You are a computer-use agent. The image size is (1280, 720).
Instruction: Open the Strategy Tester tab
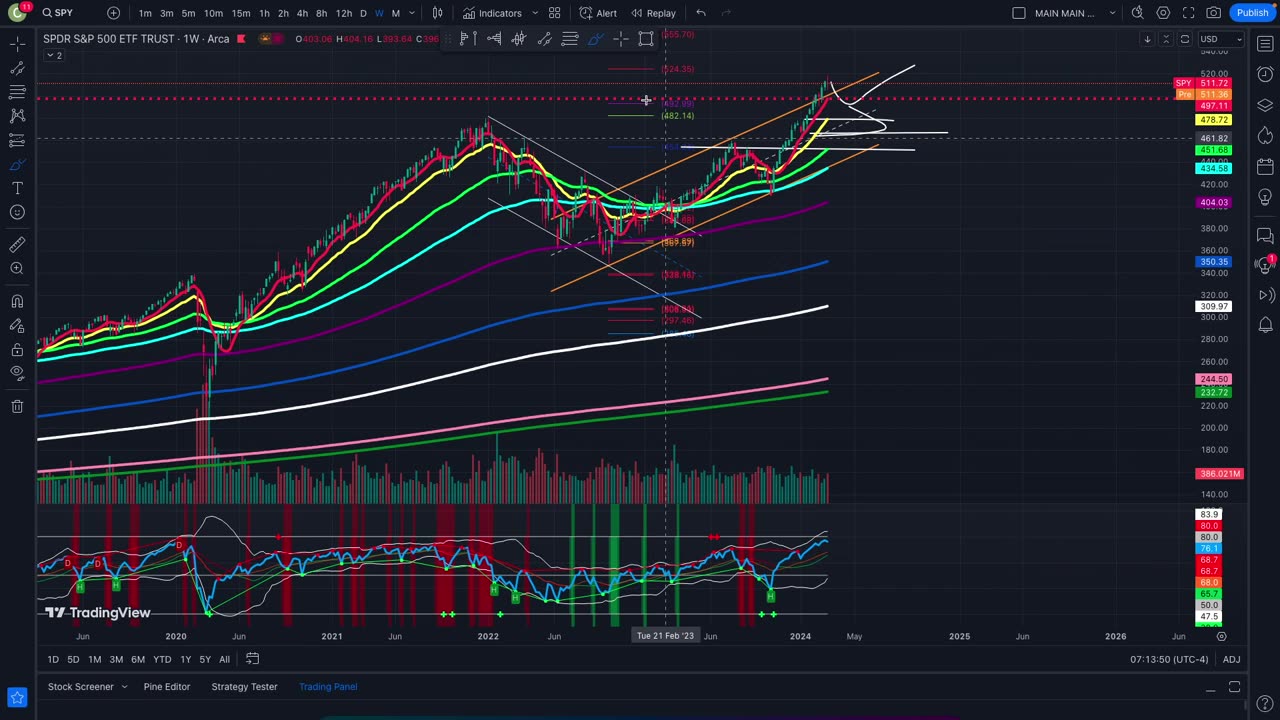point(244,687)
